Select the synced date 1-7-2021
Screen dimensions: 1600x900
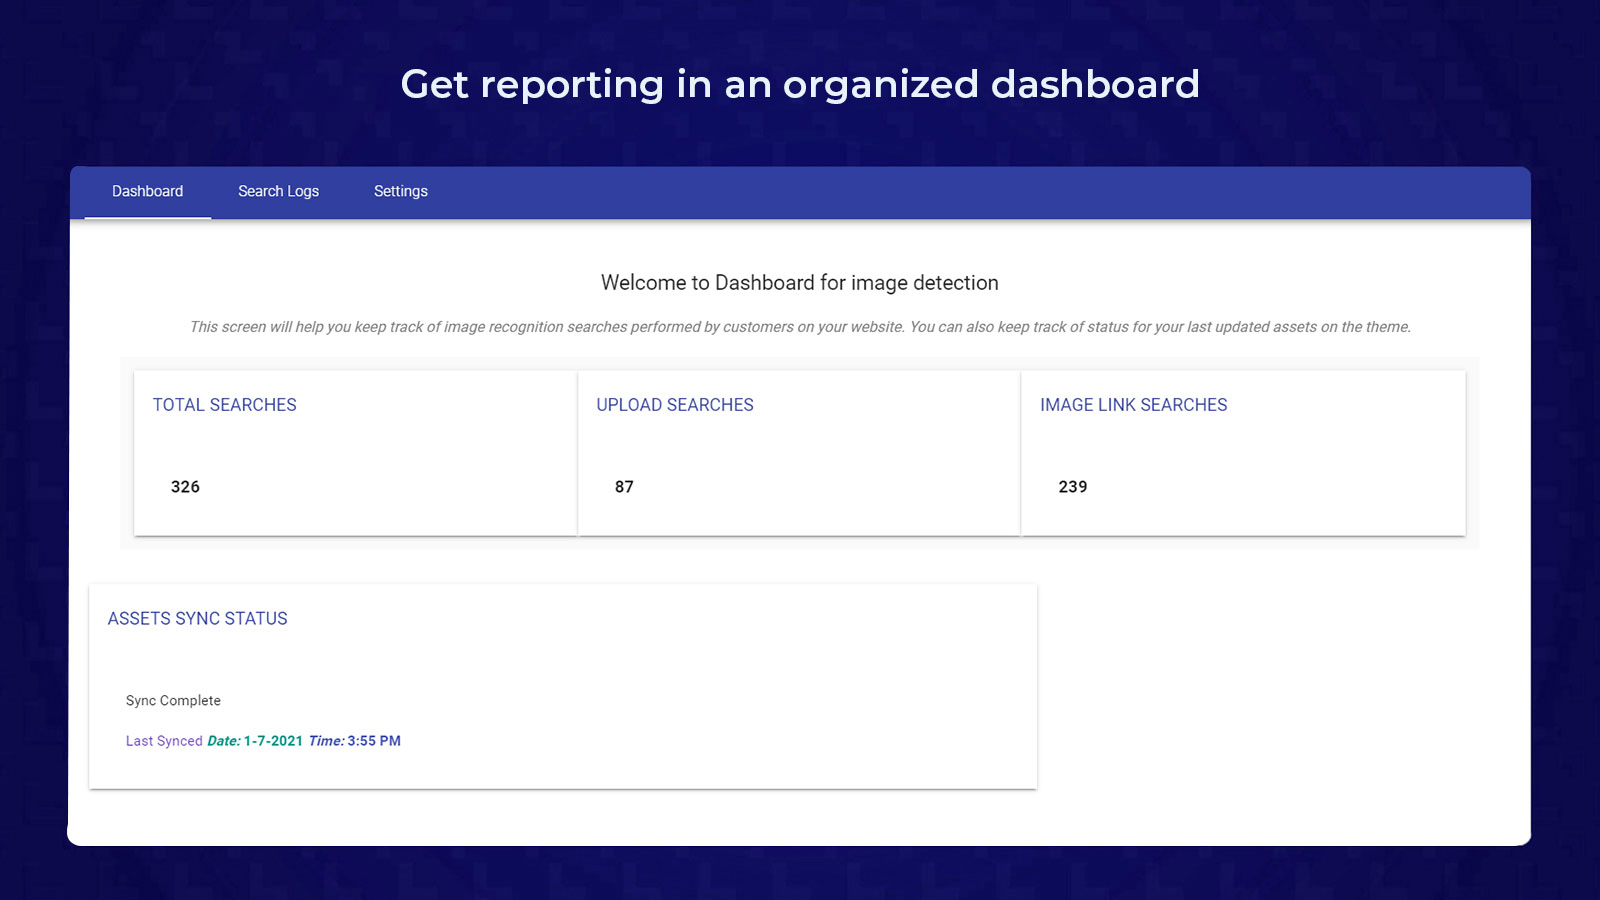[273, 741]
